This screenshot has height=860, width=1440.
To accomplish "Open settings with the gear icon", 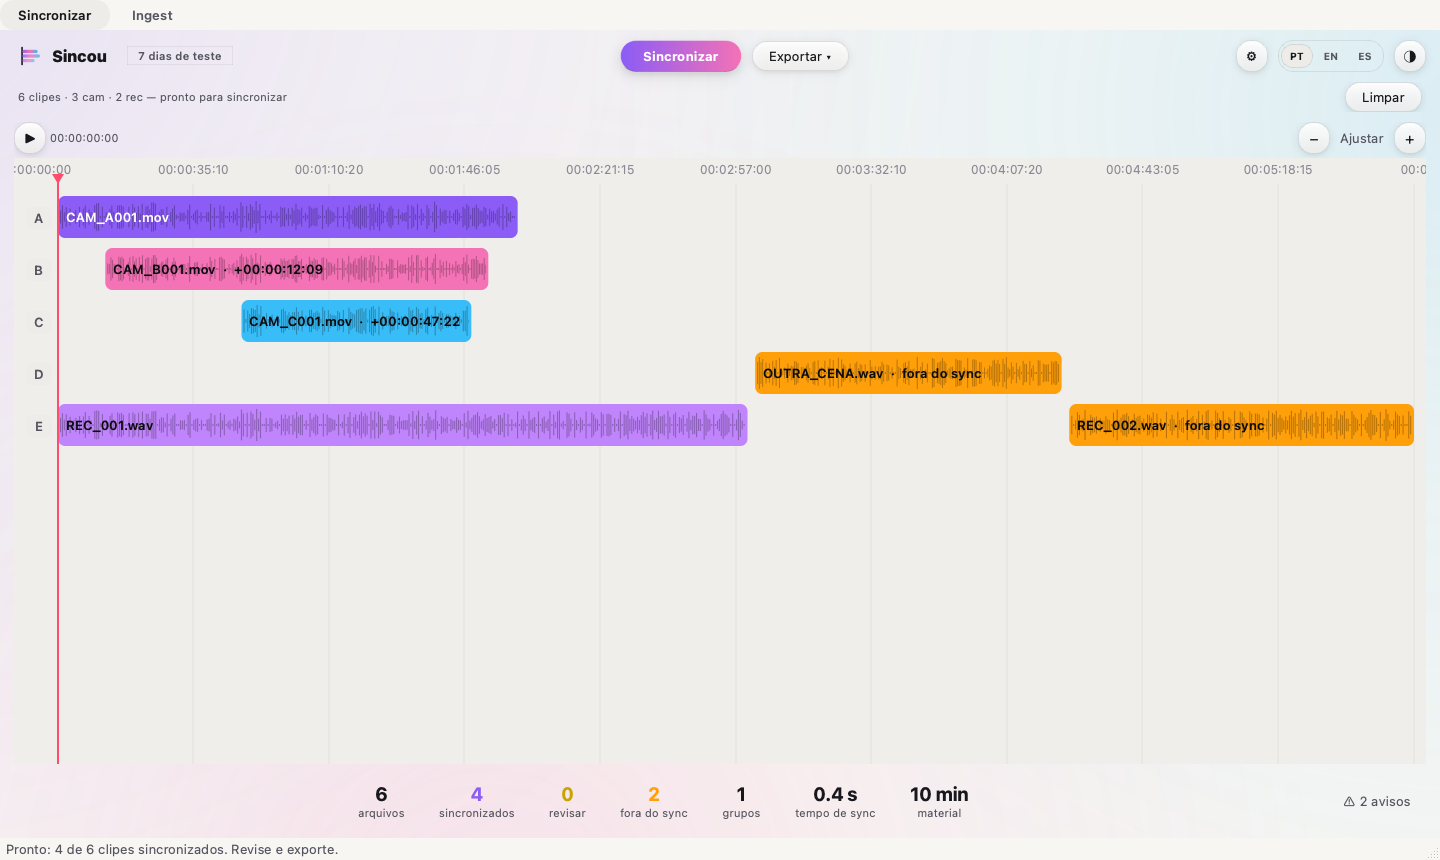I will pos(1251,56).
